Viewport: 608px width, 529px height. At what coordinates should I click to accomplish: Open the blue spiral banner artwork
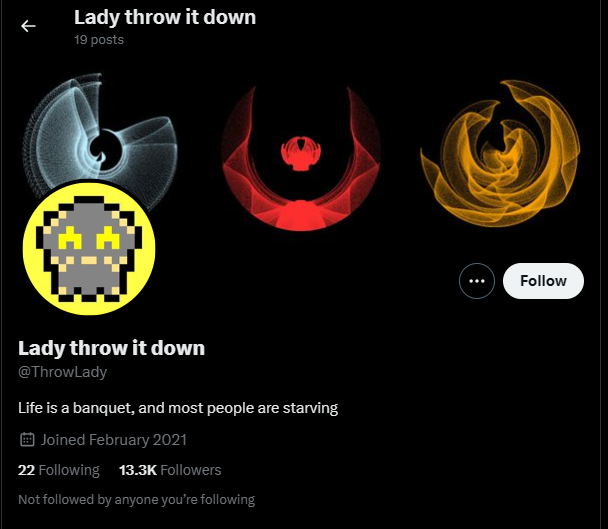click(100, 132)
